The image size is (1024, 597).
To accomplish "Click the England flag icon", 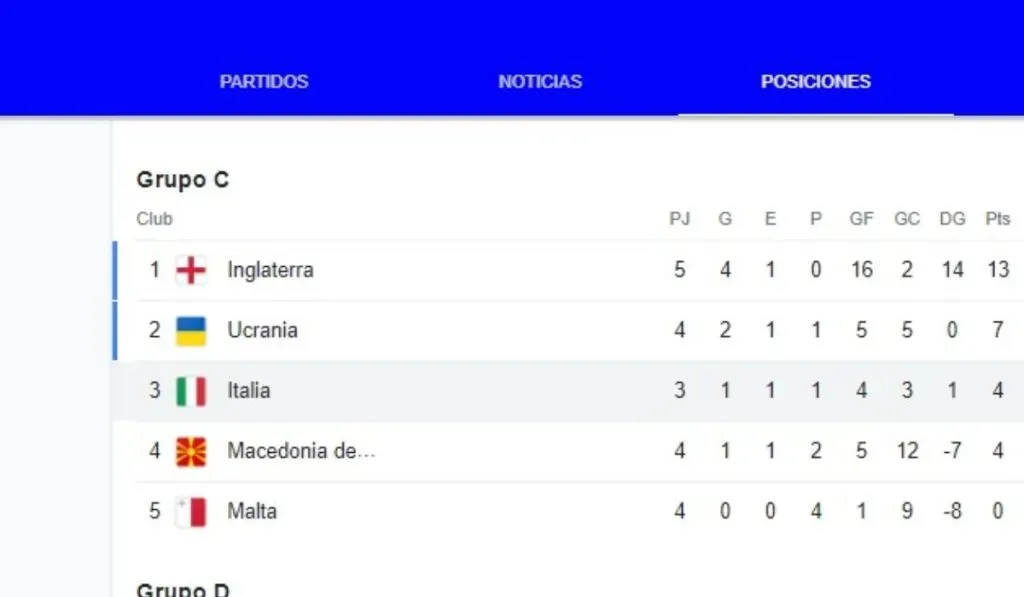I will (x=191, y=270).
